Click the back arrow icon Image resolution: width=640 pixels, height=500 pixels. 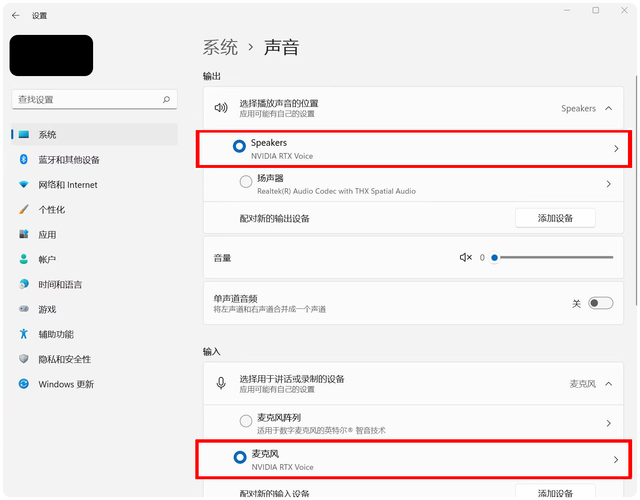[x=16, y=16]
